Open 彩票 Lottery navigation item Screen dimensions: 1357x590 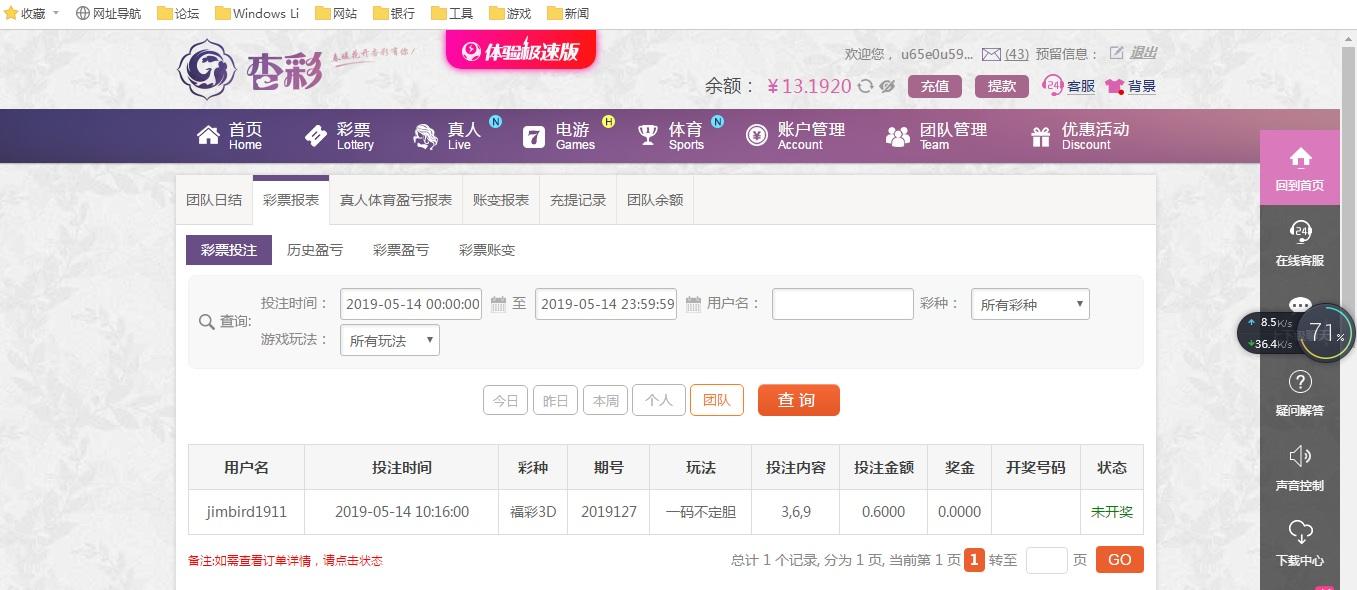[338, 136]
